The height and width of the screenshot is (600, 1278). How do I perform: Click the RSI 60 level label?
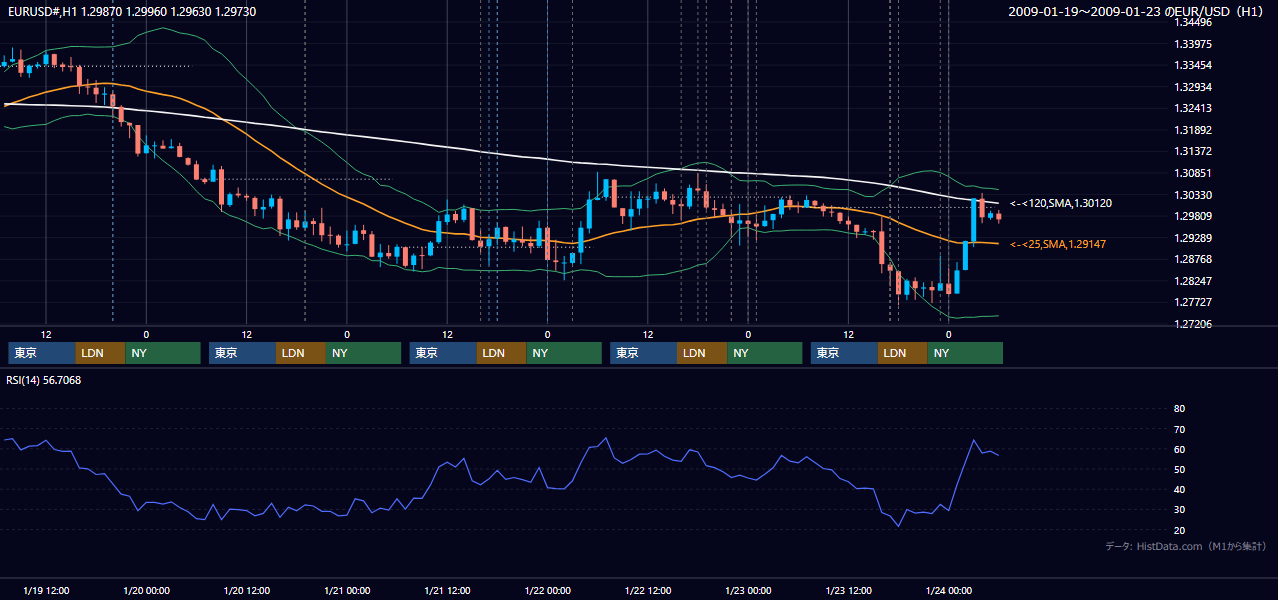pos(1179,449)
